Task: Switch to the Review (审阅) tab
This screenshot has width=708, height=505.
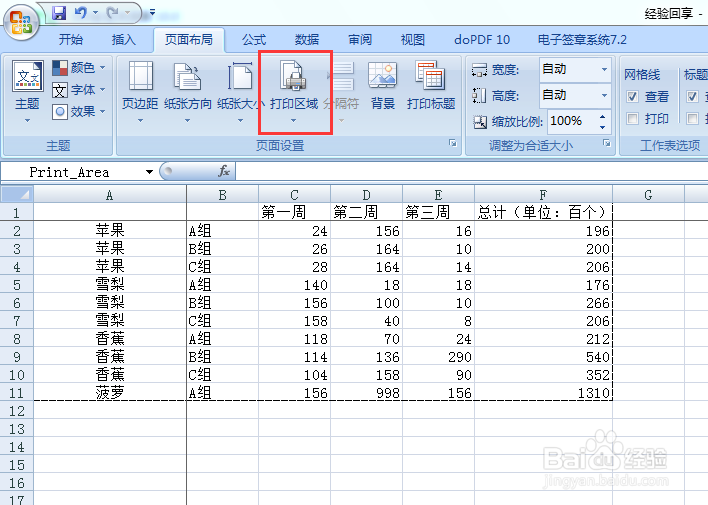Action: (360, 40)
